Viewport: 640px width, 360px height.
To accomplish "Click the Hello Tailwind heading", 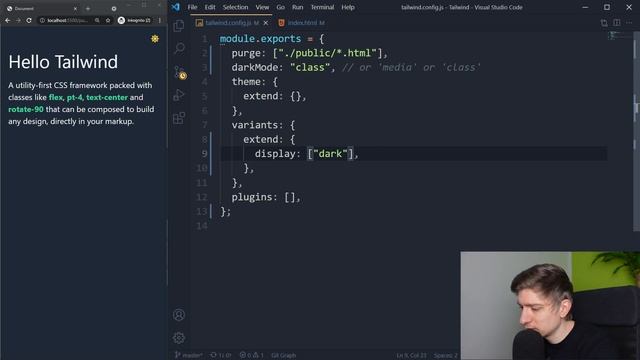I will (x=63, y=62).
